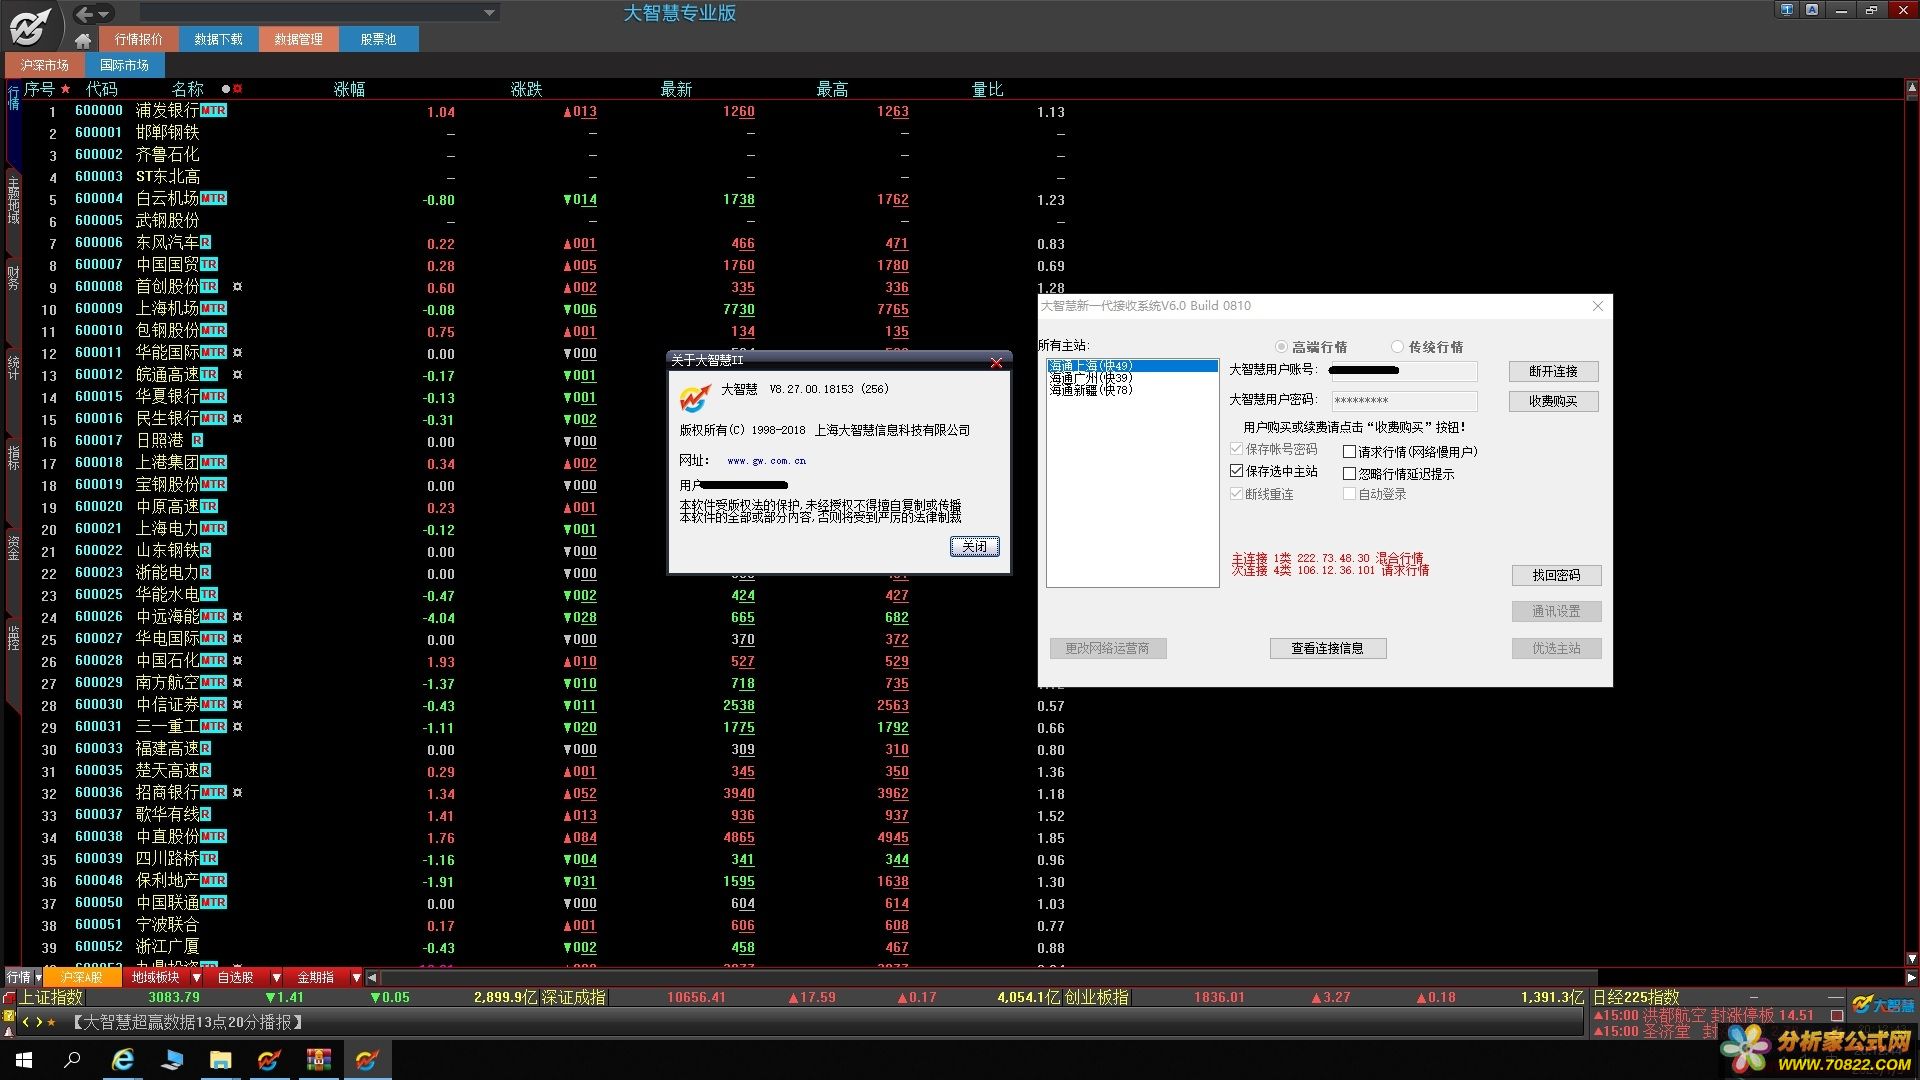Select stock name 招商银行
The image size is (1920, 1080).
tap(167, 793)
